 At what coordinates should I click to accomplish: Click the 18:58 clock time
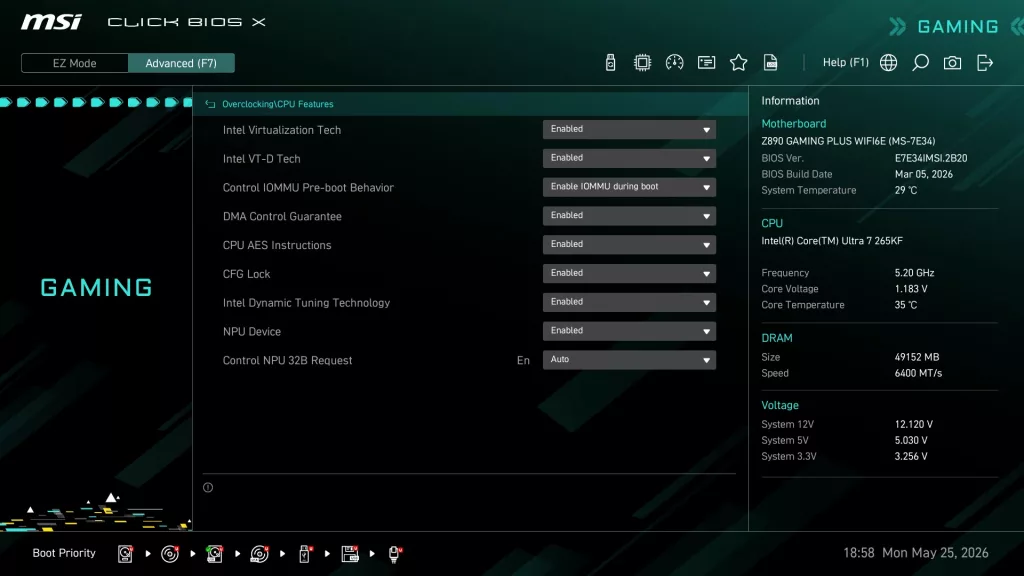858,553
